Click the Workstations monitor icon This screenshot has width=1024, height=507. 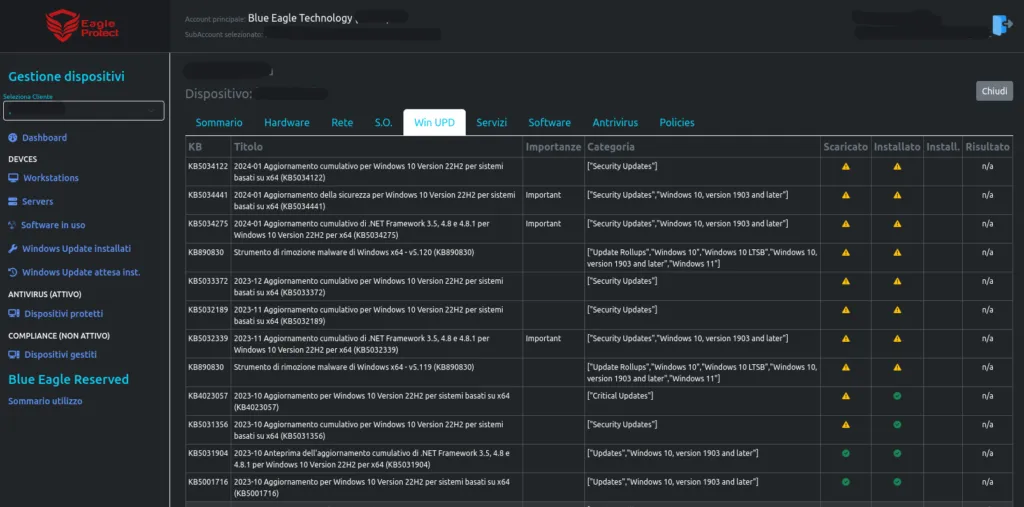(13, 178)
